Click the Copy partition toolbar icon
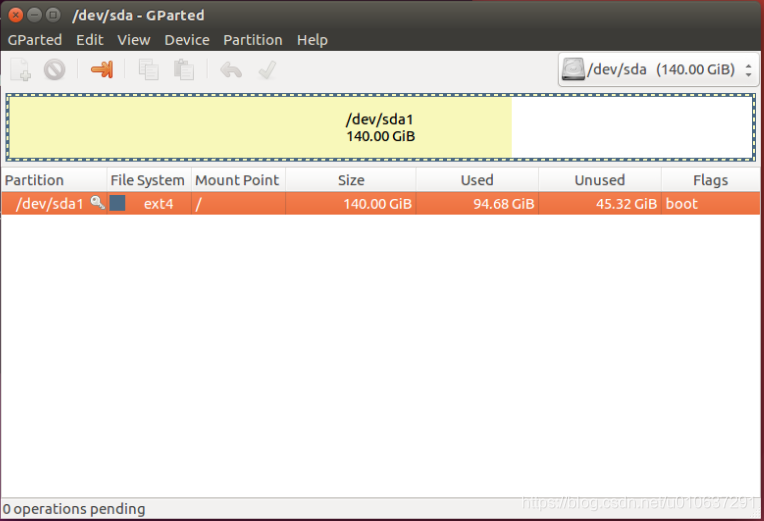 pos(149,70)
